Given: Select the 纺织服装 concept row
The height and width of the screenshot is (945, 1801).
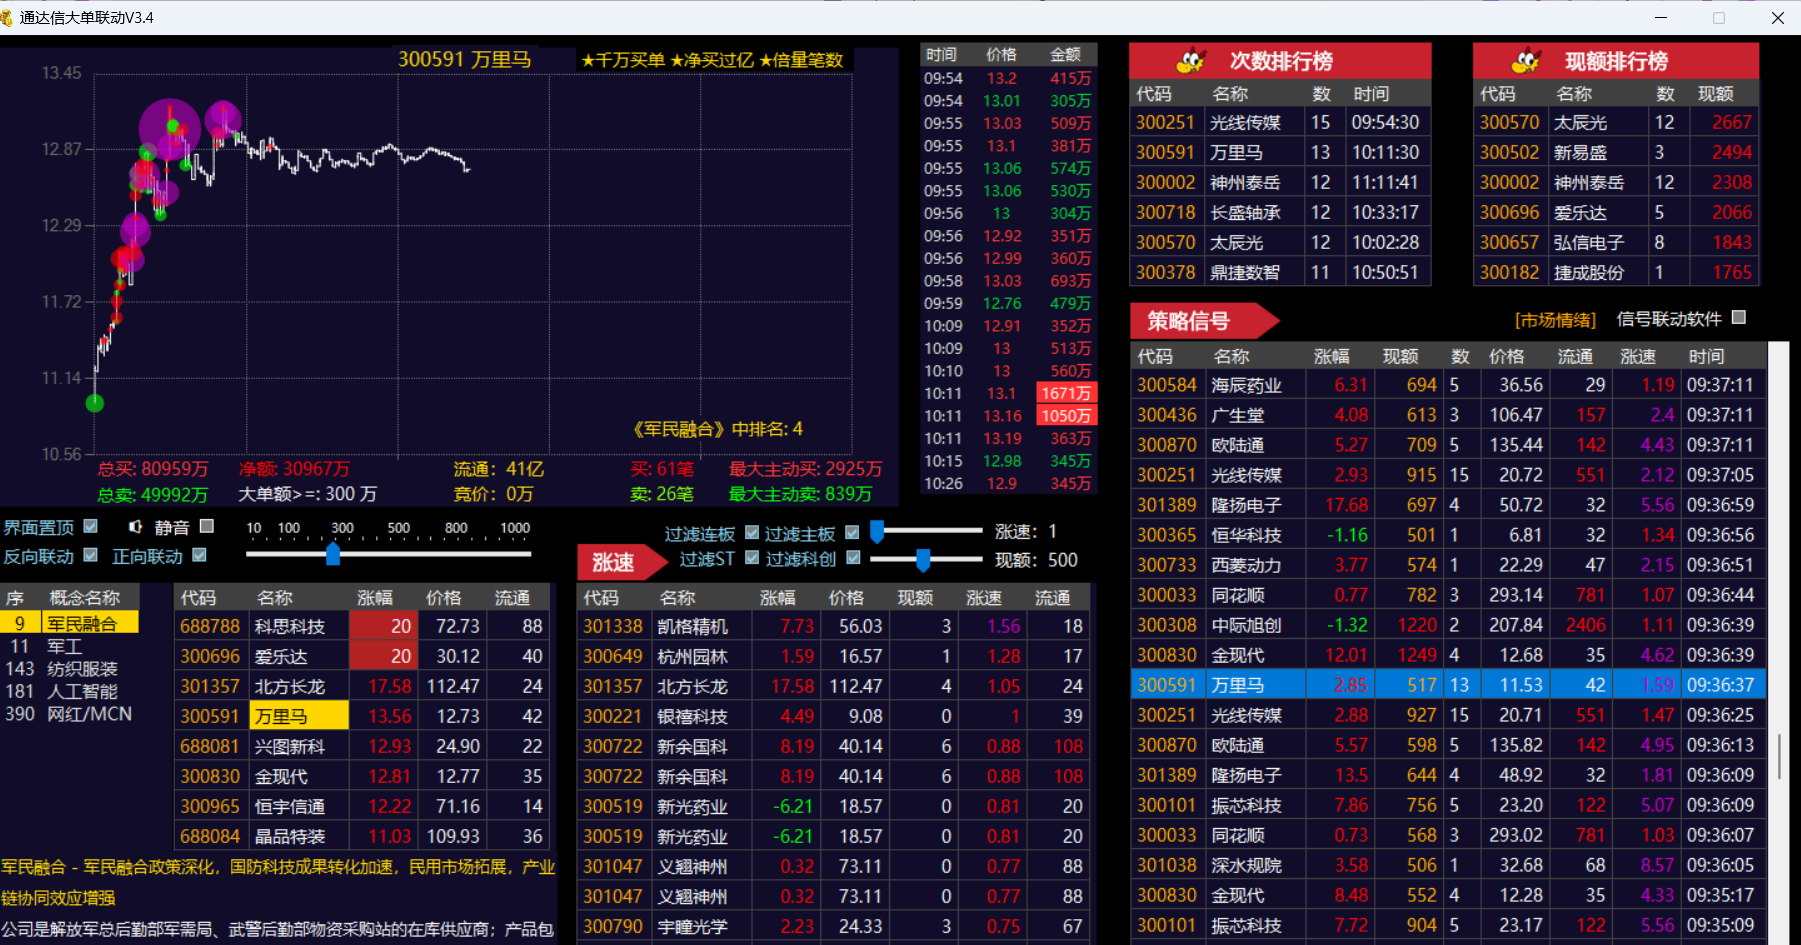Looking at the screenshot, I should point(70,669).
